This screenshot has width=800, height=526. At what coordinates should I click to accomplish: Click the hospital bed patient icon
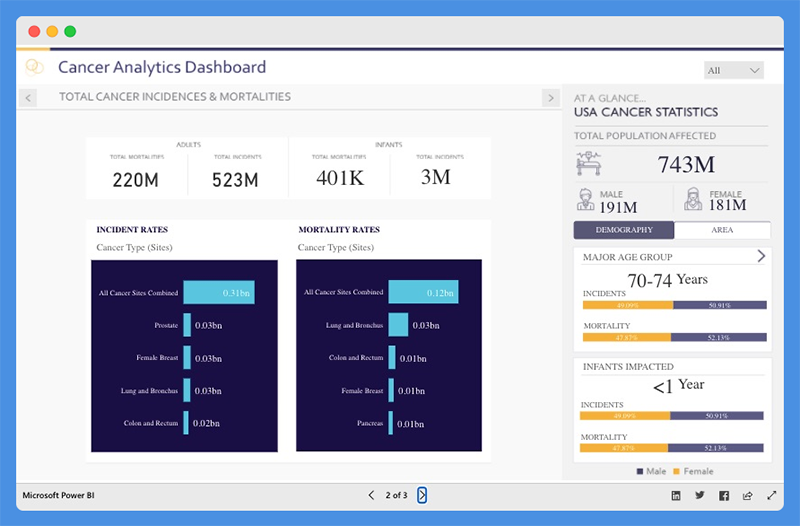click(589, 163)
